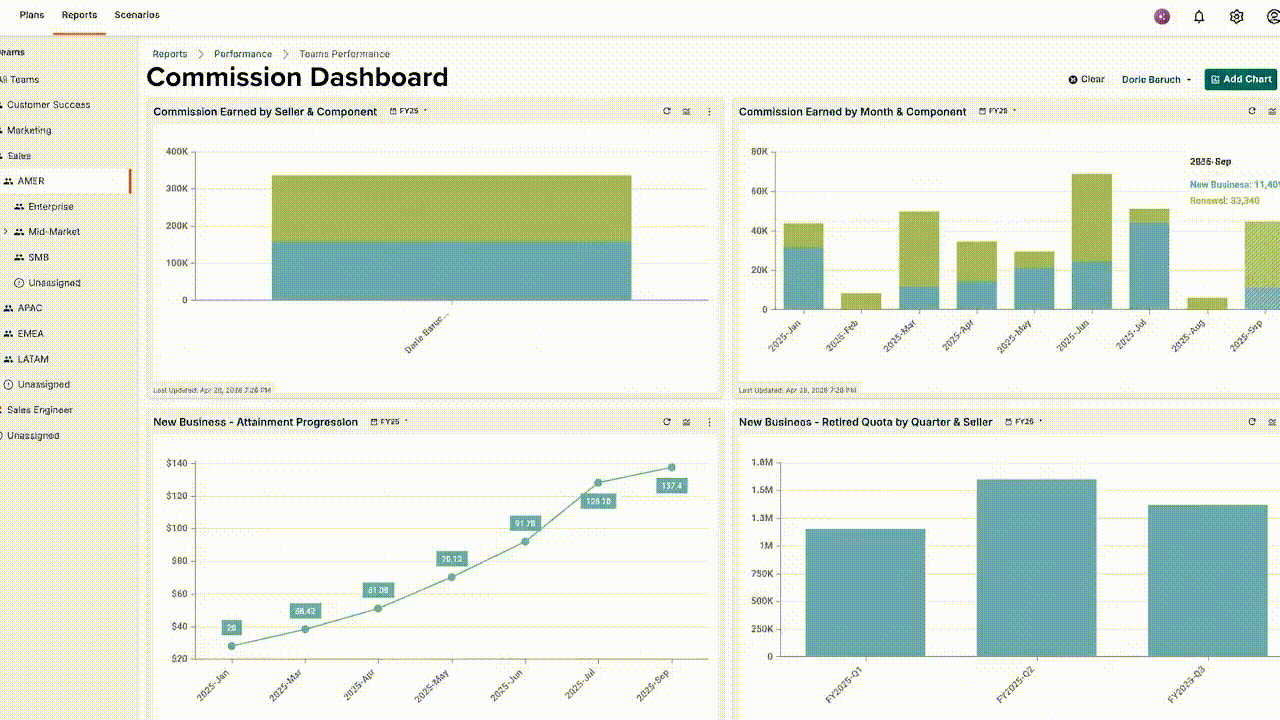This screenshot has height=720, width=1280.
Task: Click the 2025-Sep data point on attainment line
Action: click(x=671, y=467)
